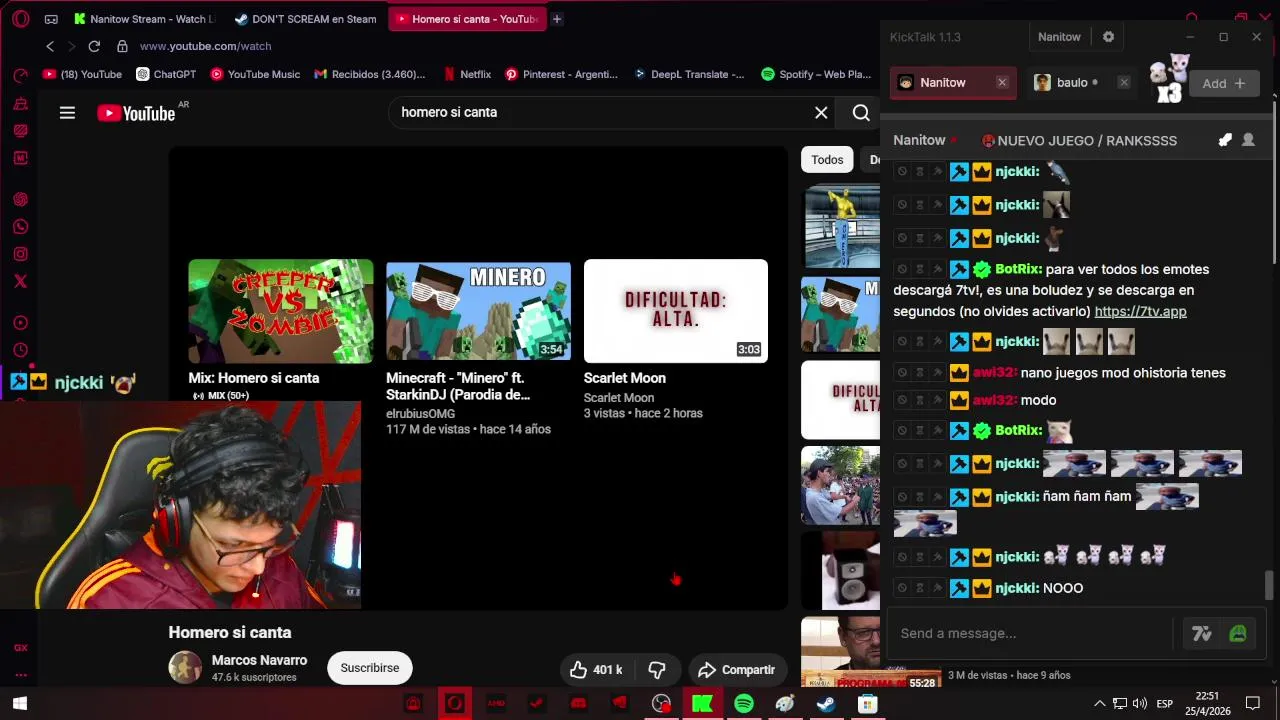The image size is (1280, 720).
Task: Open the ChatGPT bookmark
Action: (166, 74)
